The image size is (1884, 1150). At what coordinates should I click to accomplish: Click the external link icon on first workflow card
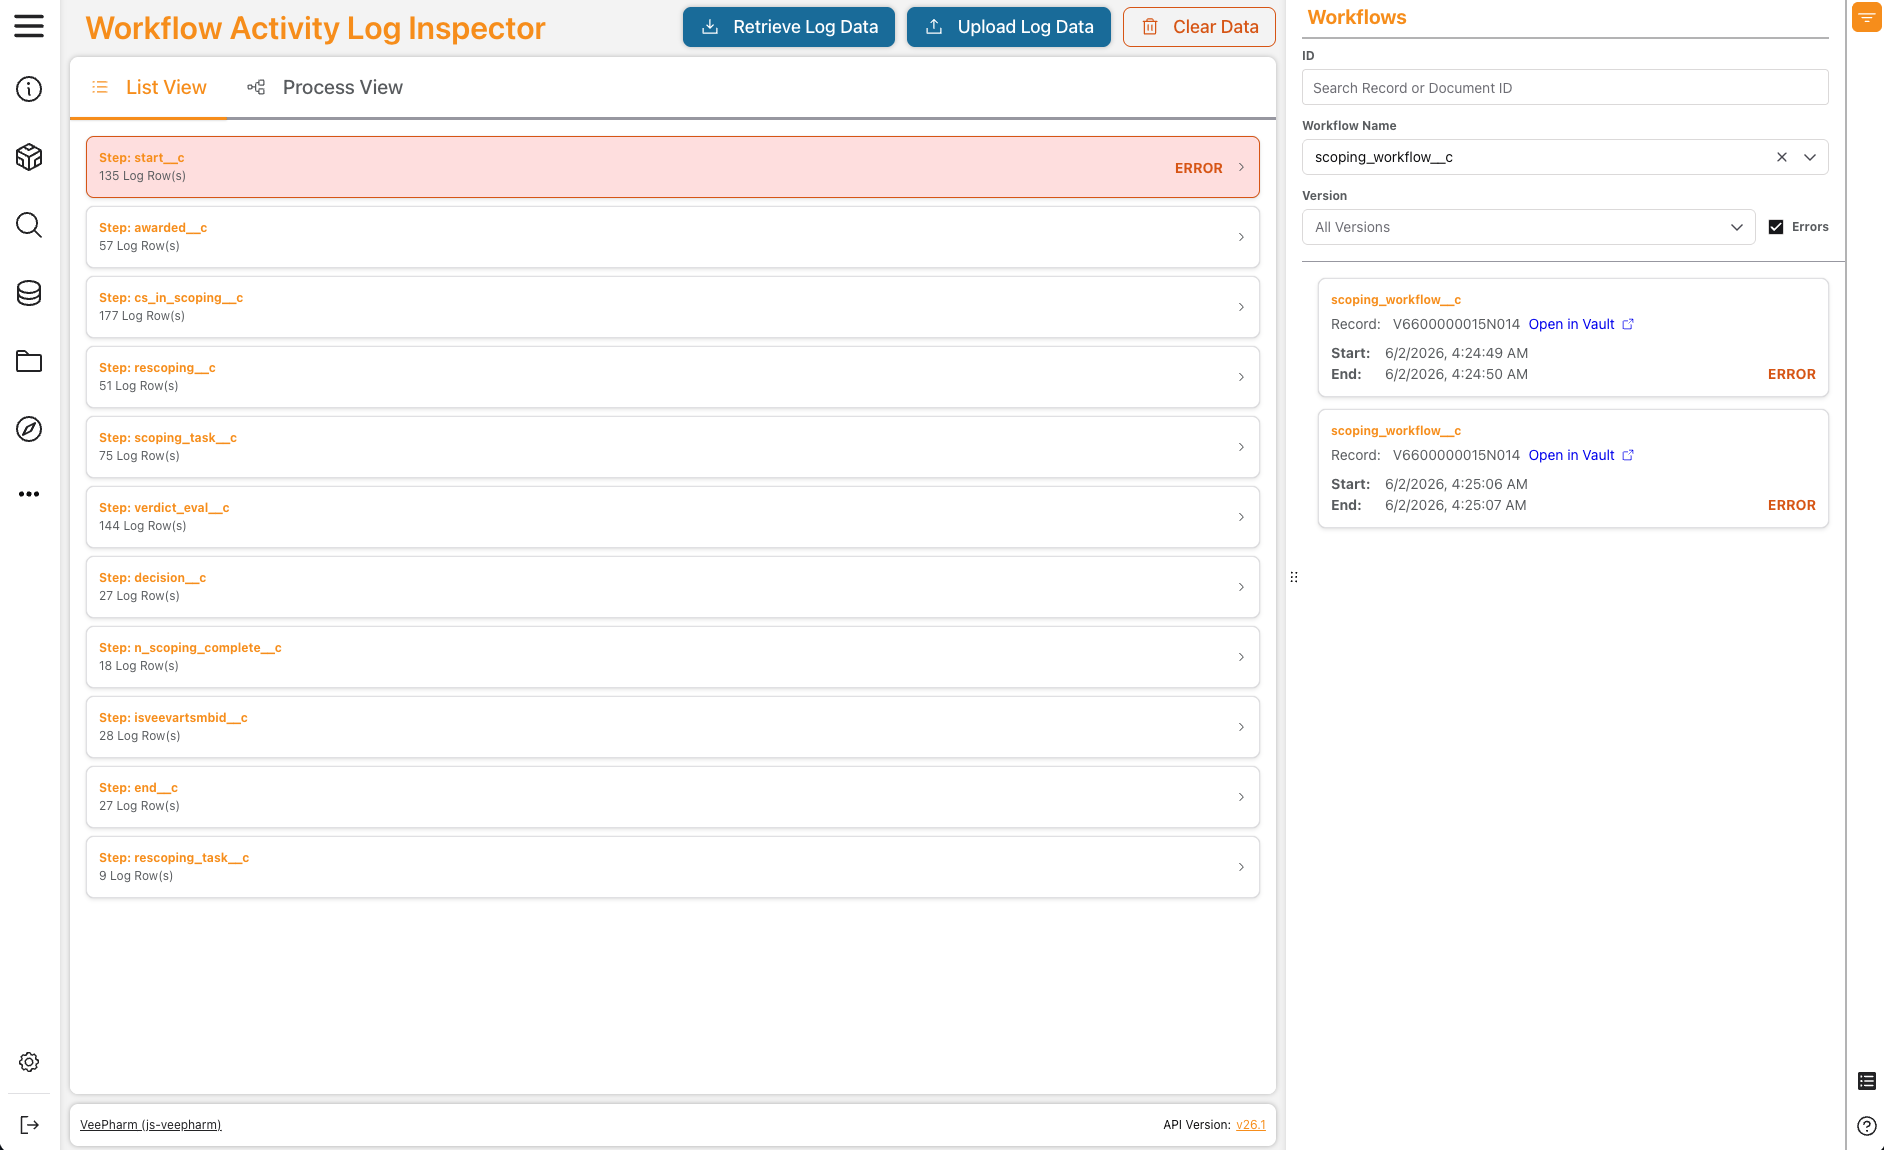point(1628,324)
